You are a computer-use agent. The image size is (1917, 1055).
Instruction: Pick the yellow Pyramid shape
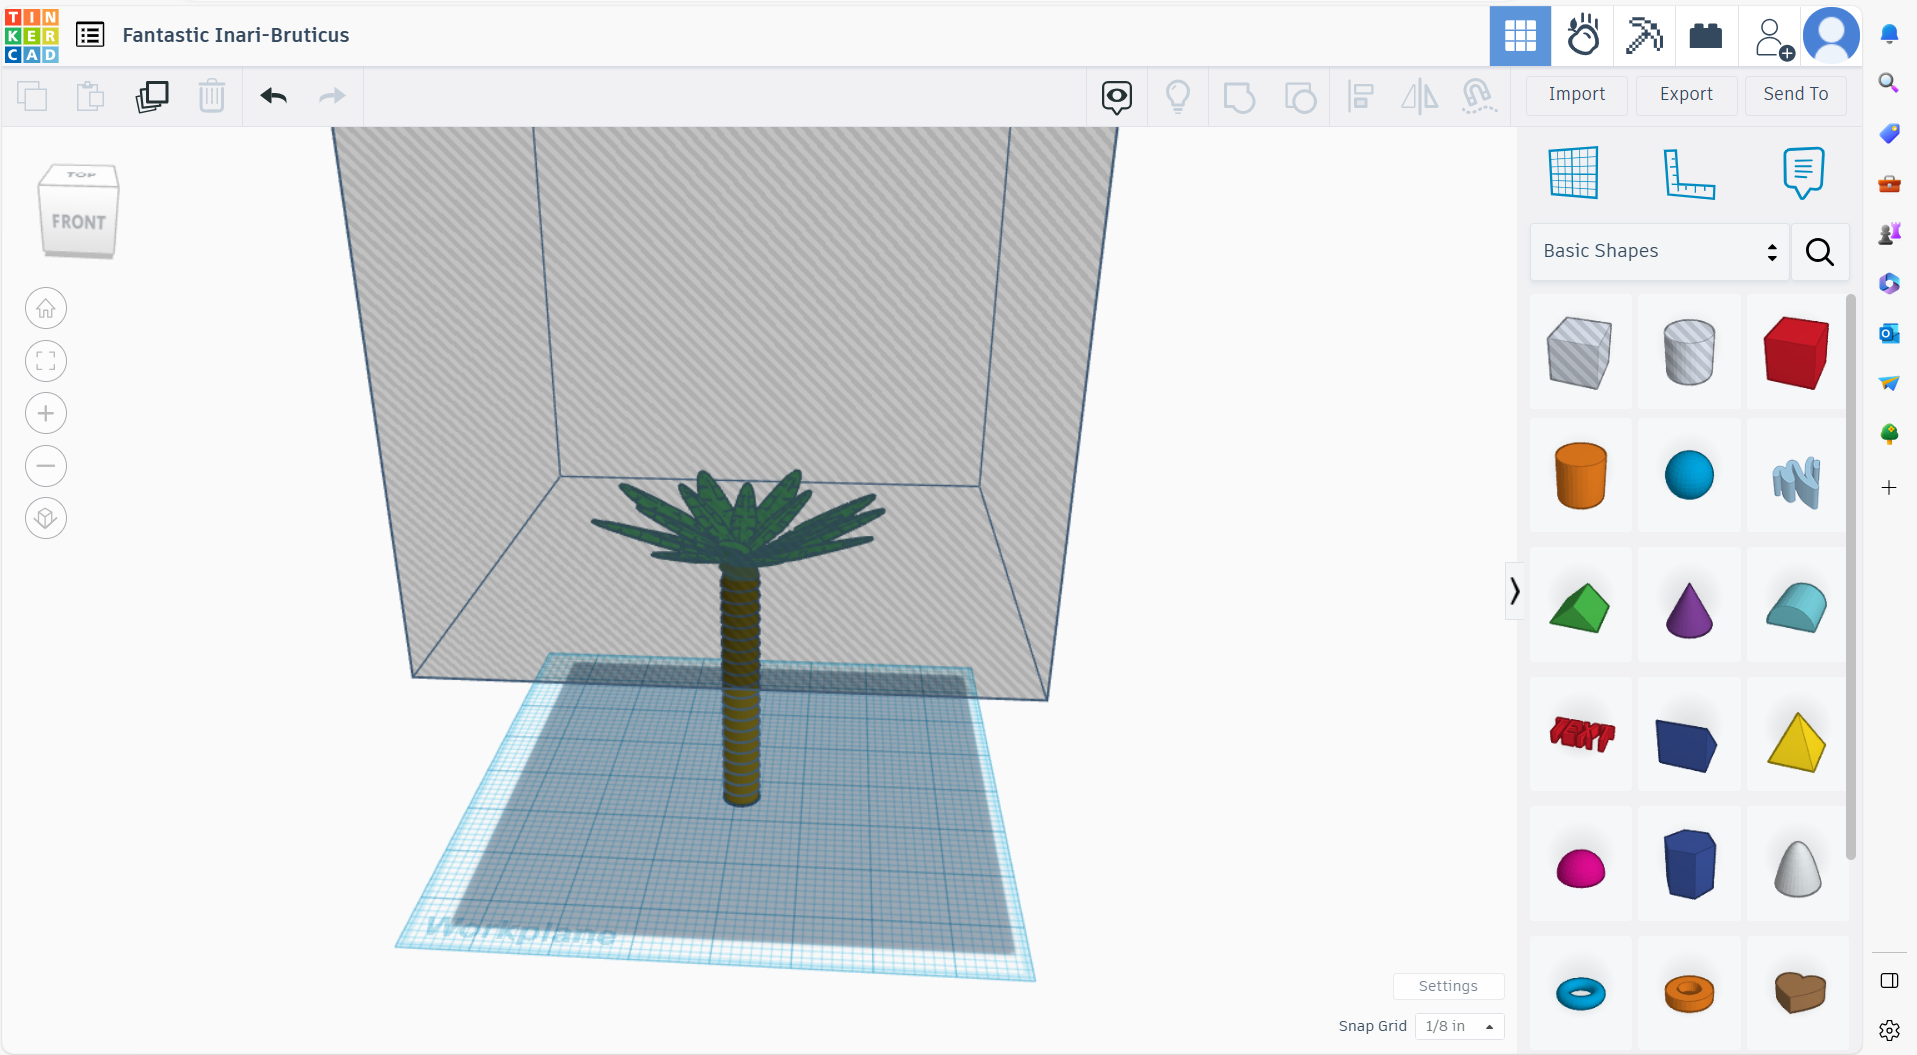pos(1797,742)
